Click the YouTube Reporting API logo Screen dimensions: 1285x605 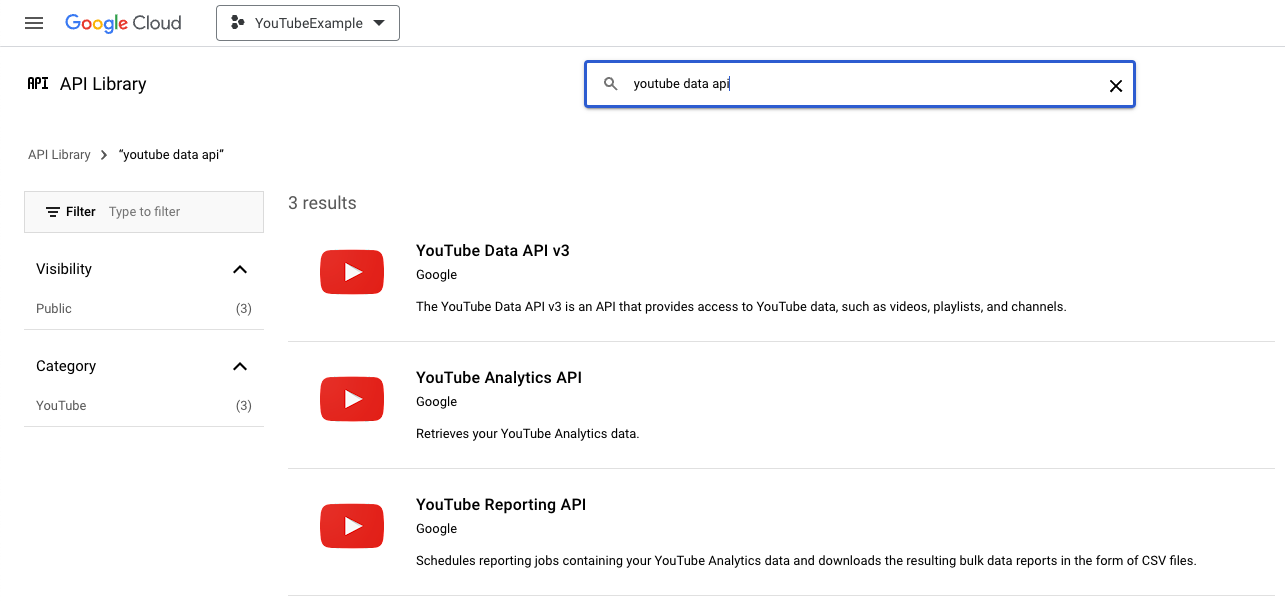coord(352,526)
